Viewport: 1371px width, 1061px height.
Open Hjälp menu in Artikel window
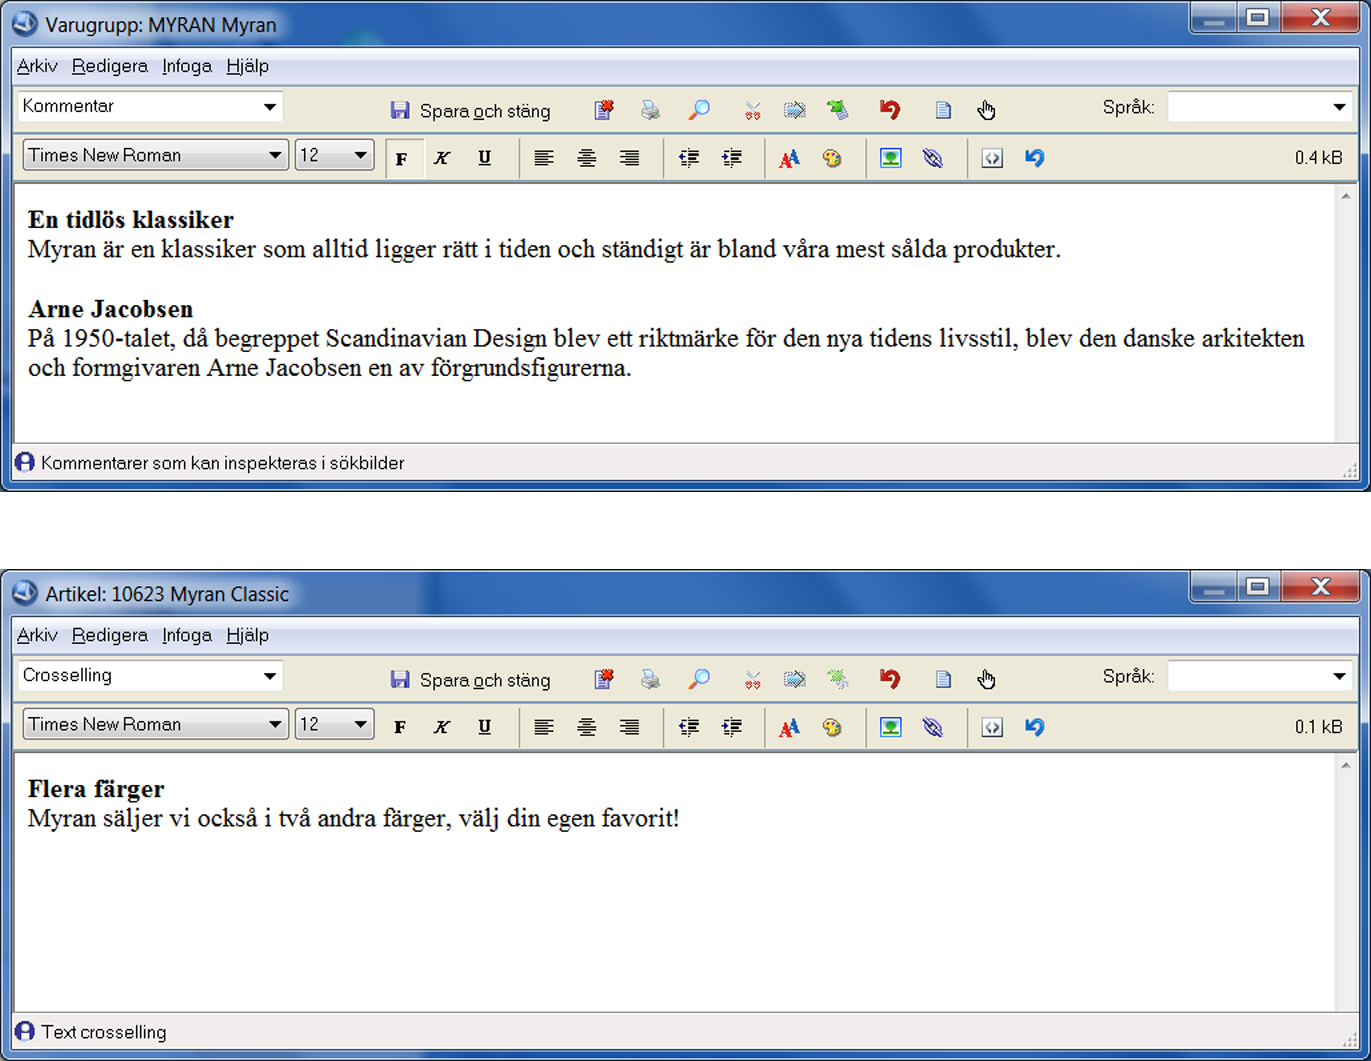247,635
